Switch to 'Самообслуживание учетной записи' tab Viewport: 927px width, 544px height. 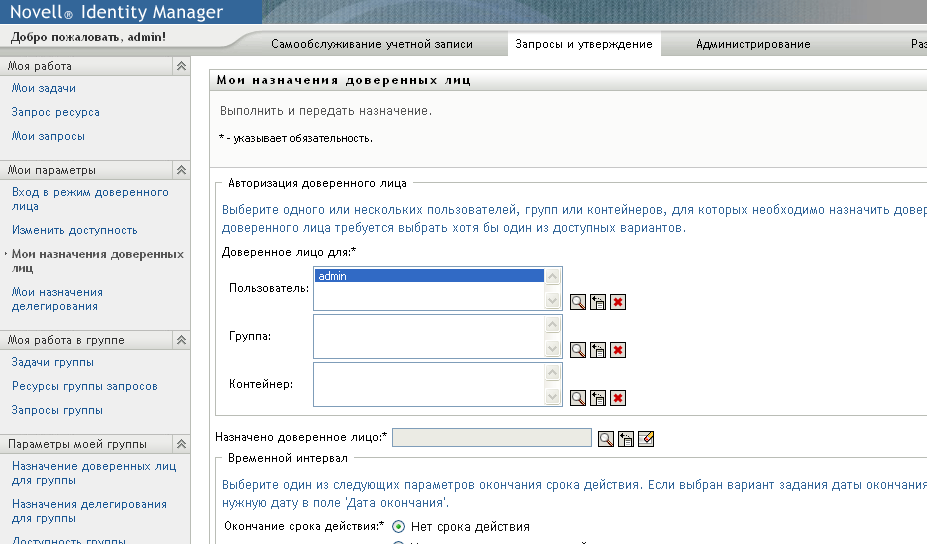pos(372,44)
